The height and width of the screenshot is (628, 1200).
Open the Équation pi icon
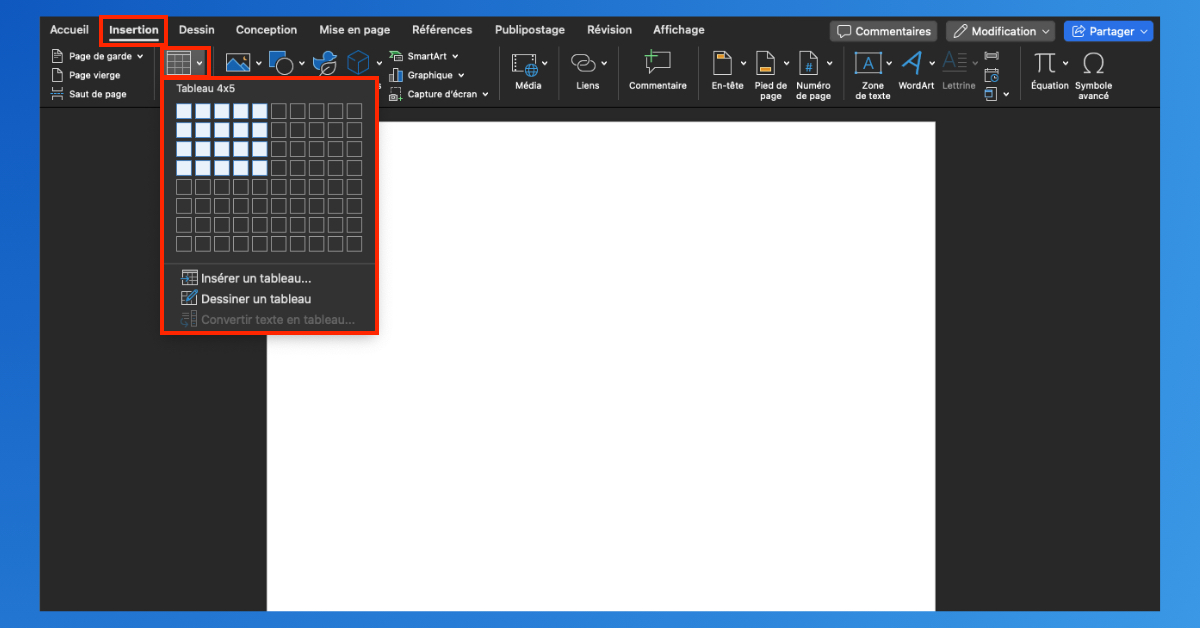click(x=1049, y=70)
